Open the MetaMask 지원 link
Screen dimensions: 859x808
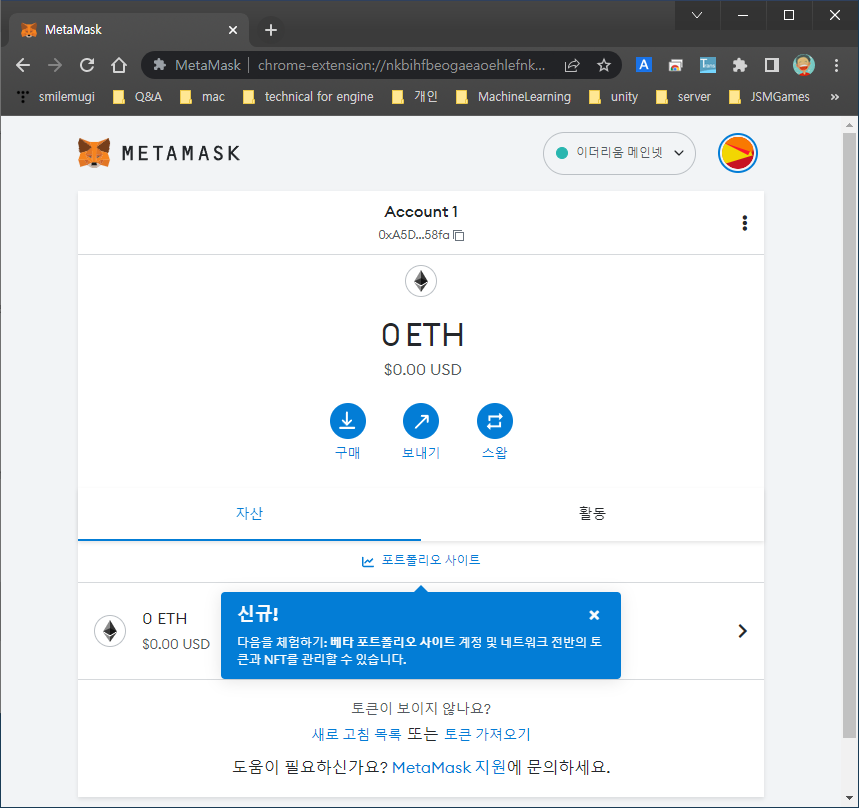tap(449, 767)
